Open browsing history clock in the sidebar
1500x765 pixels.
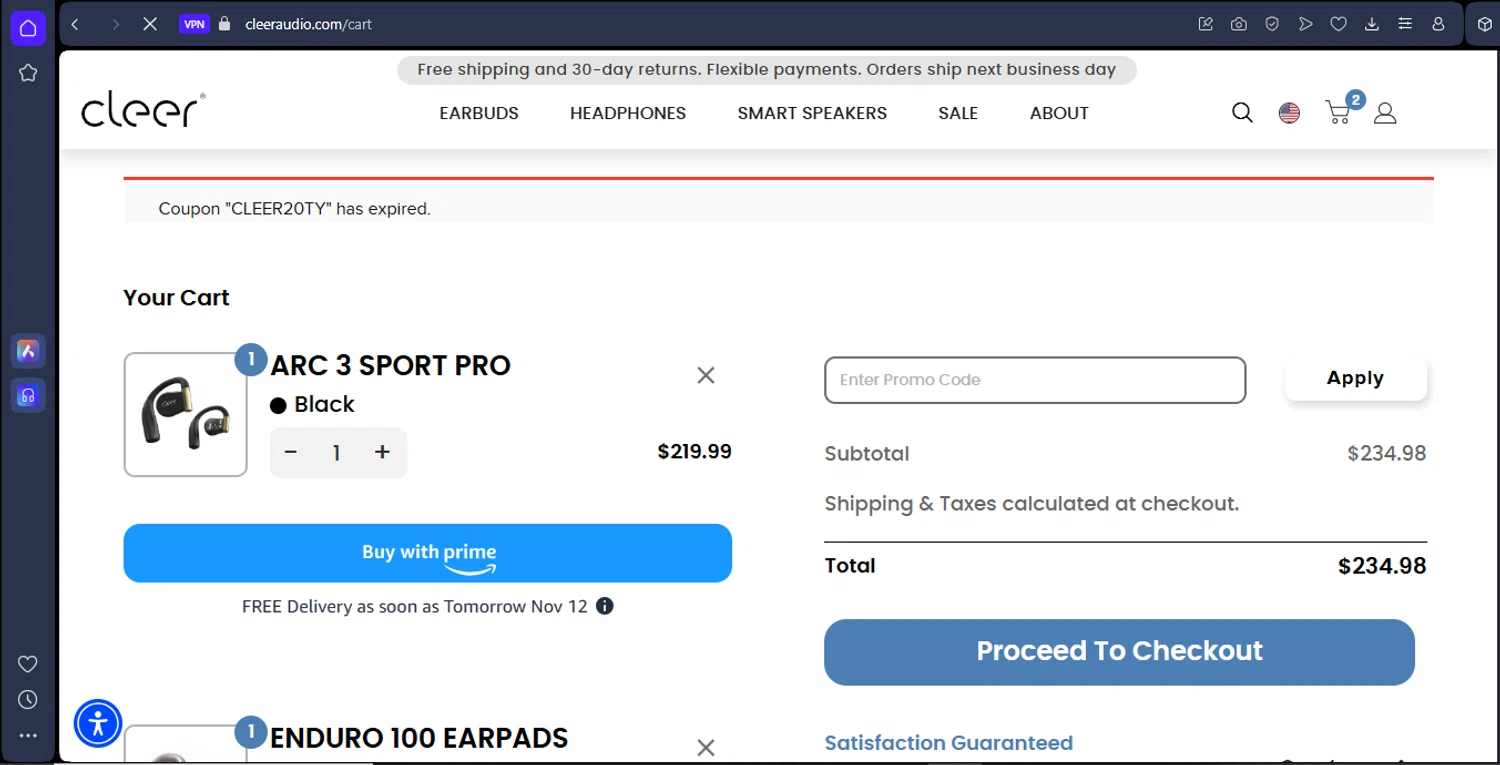coord(28,699)
